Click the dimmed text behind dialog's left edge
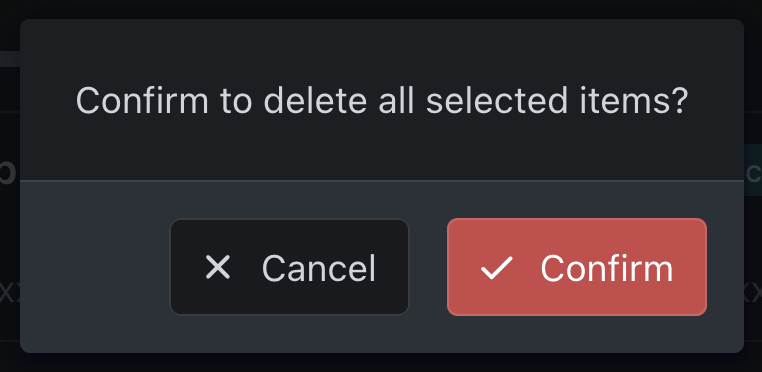Screen dimensions: 762x372 coord(9,173)
